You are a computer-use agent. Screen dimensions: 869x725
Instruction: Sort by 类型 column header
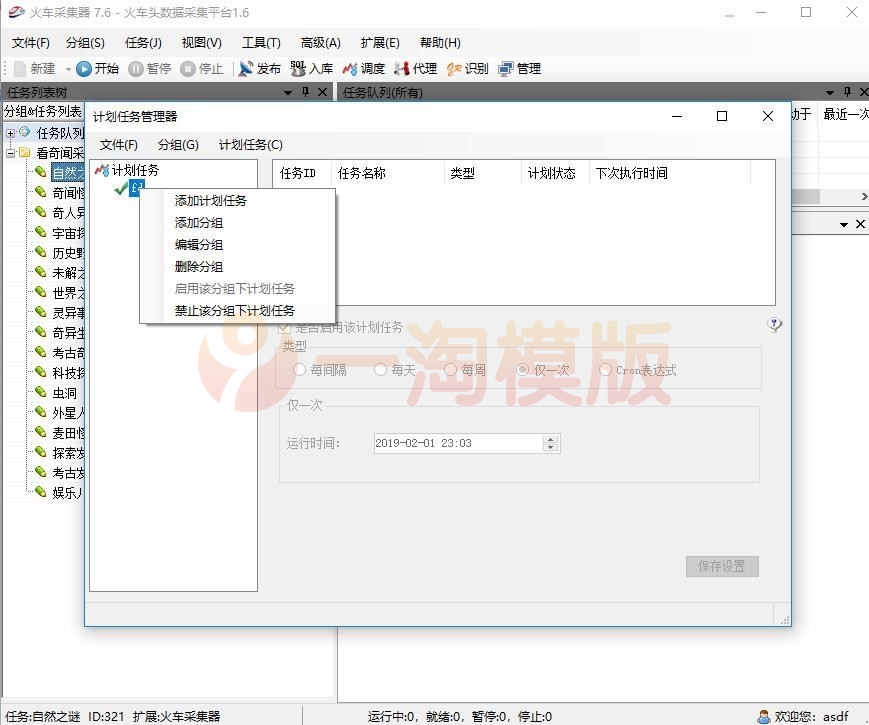click(x=482, y=173)
